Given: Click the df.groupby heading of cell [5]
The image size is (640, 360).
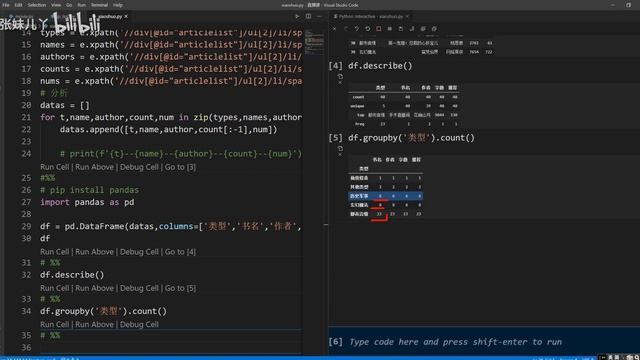Looking at the screenshot, I should coord(411,138).
